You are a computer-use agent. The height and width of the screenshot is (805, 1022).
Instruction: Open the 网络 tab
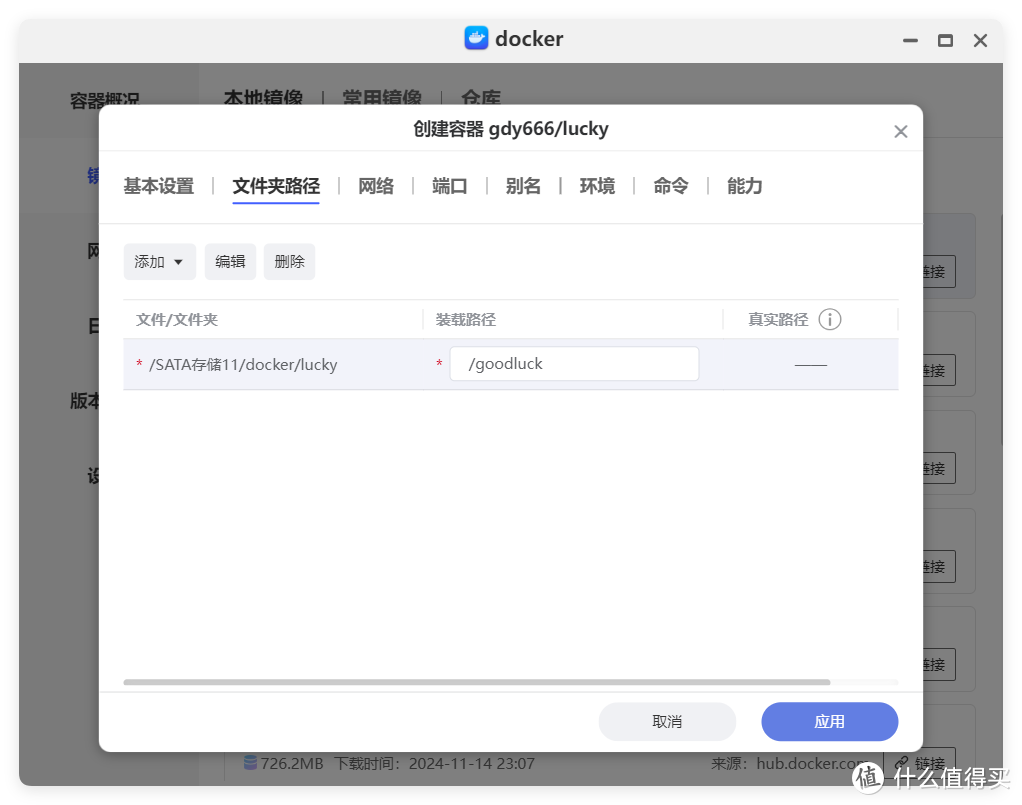tap(376, 186)
